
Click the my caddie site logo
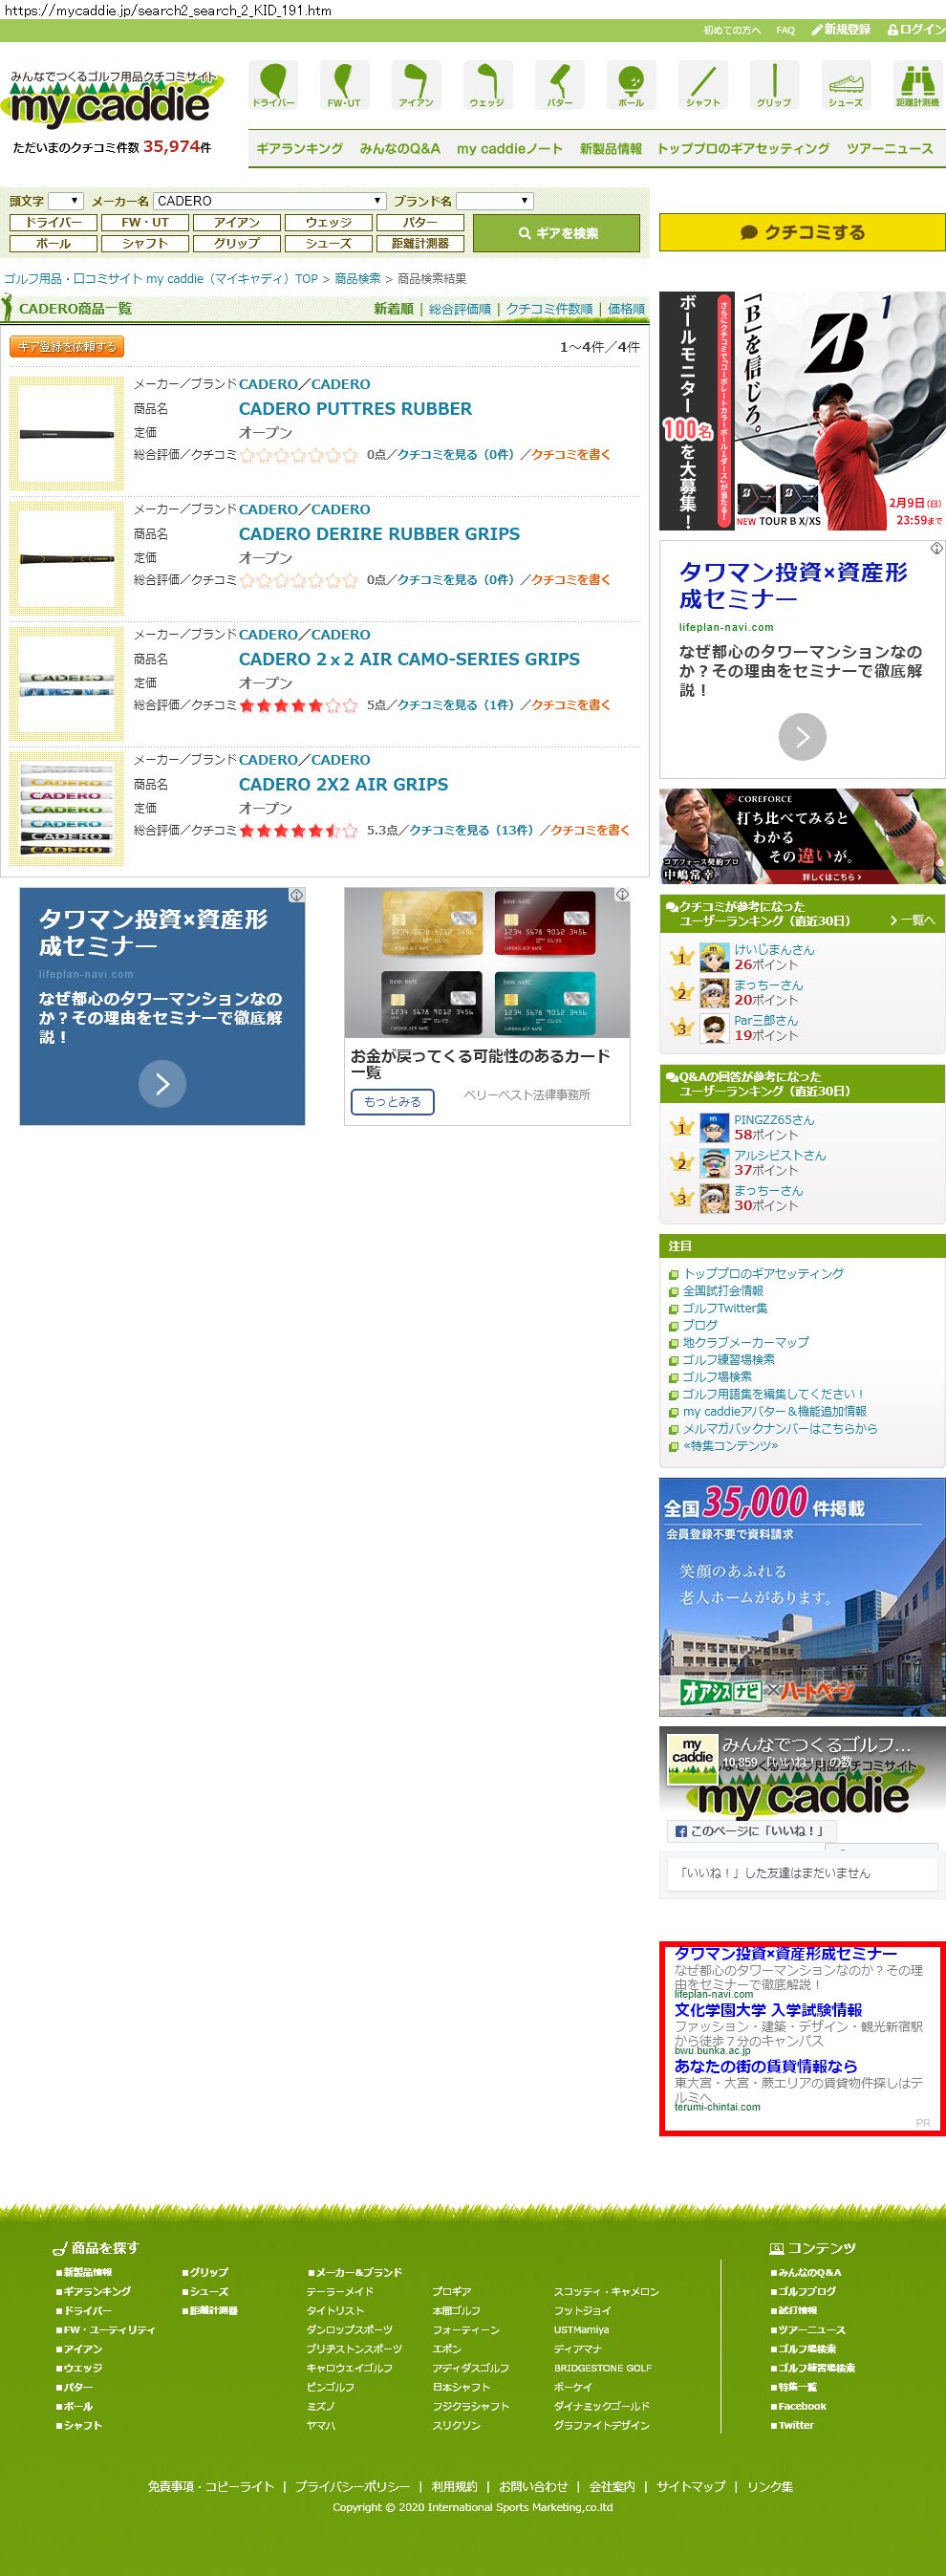coord(112,100)
